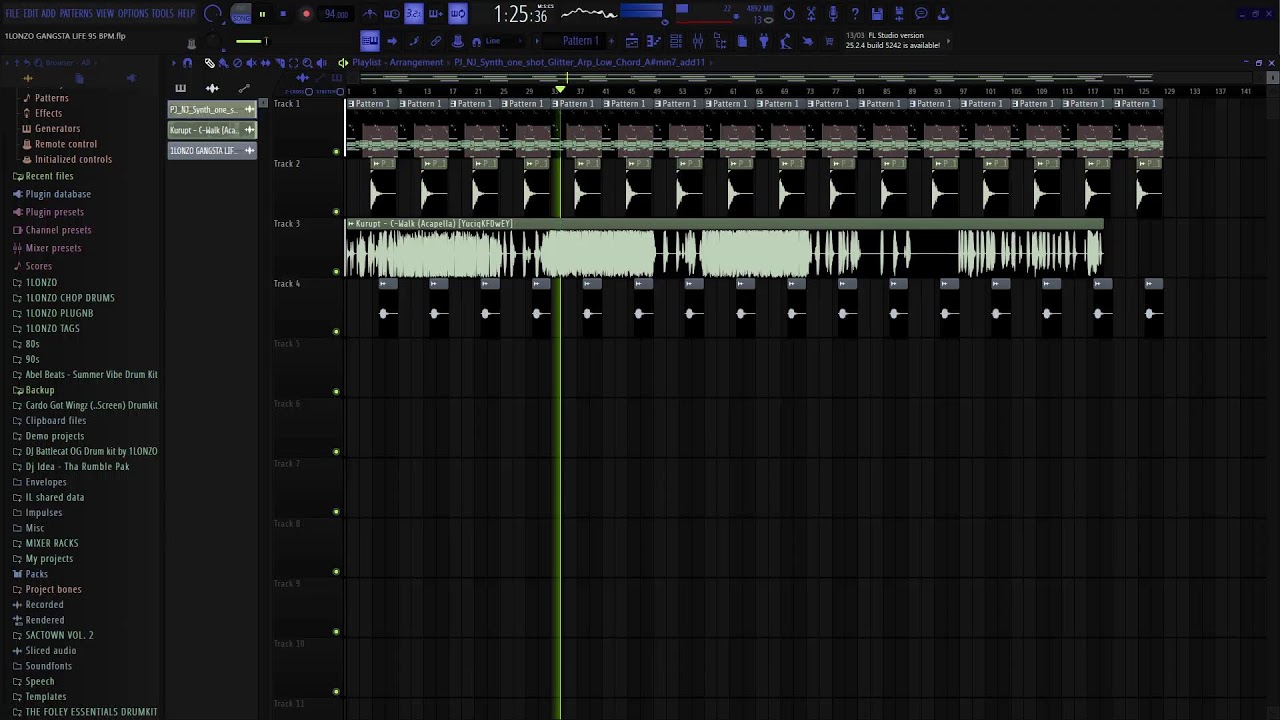
Task: Select the playlist playback speaker tool
Action: point(322,62)
